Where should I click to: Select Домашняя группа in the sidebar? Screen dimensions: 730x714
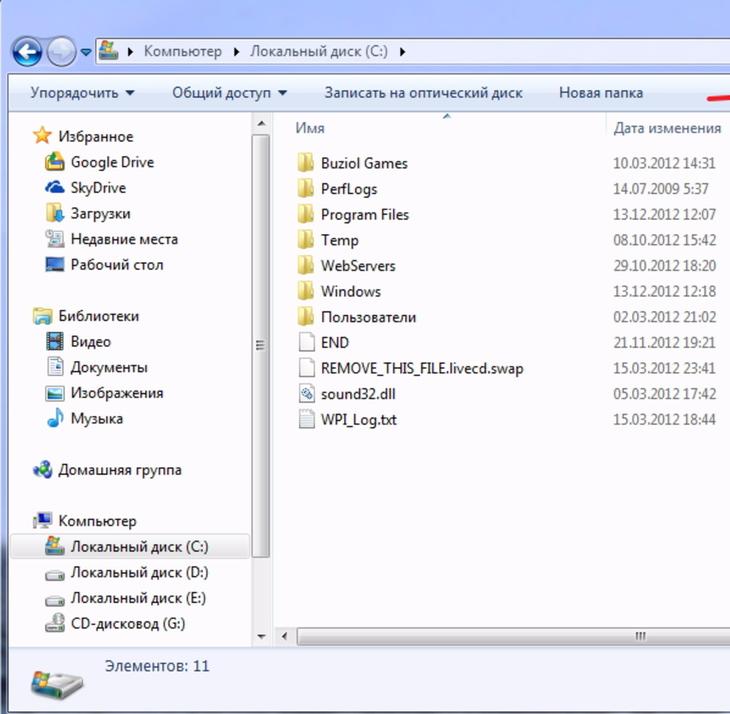tap(107, 470)
